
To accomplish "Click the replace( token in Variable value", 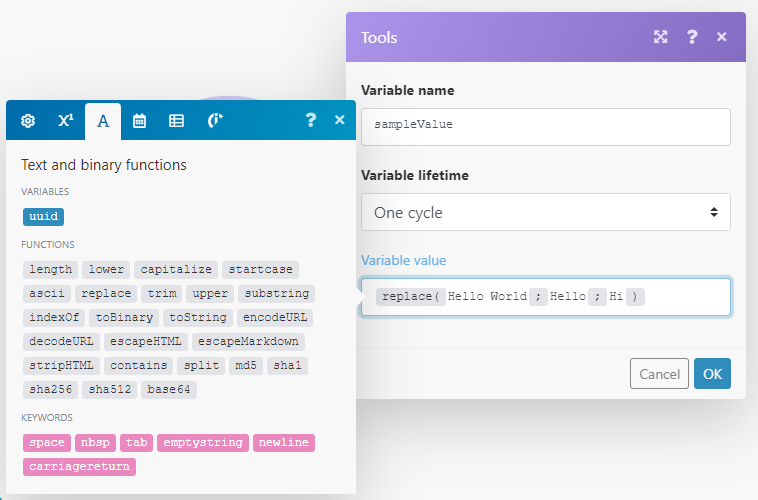I will tap(410, 296).
